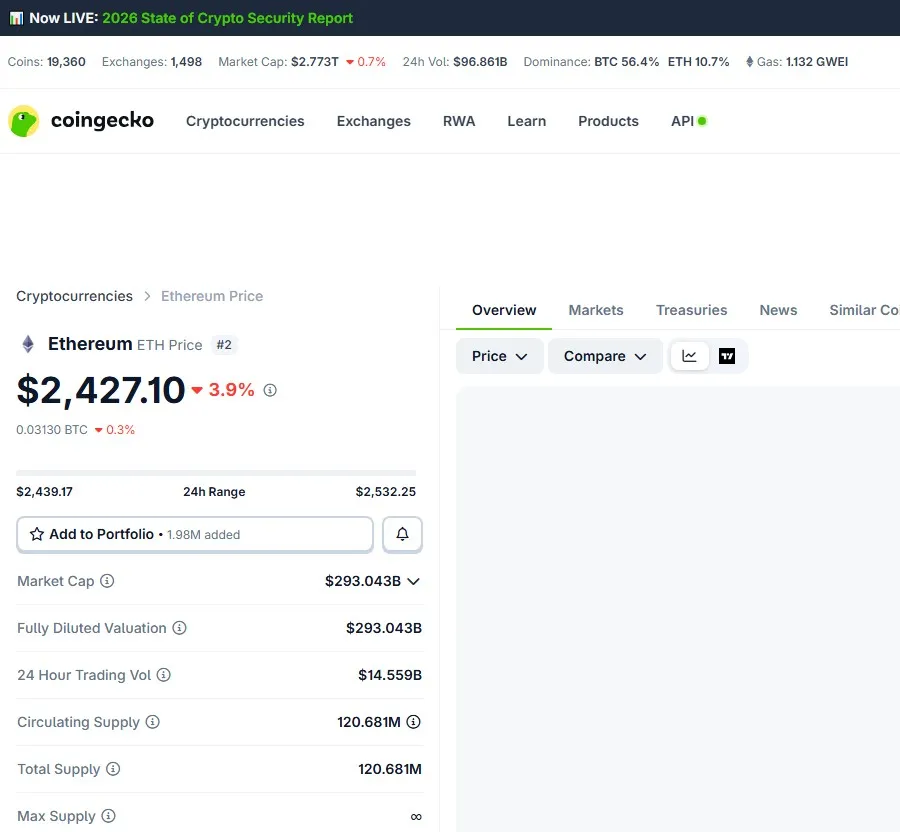Switch to the TradingView chart view

[727, 356]
